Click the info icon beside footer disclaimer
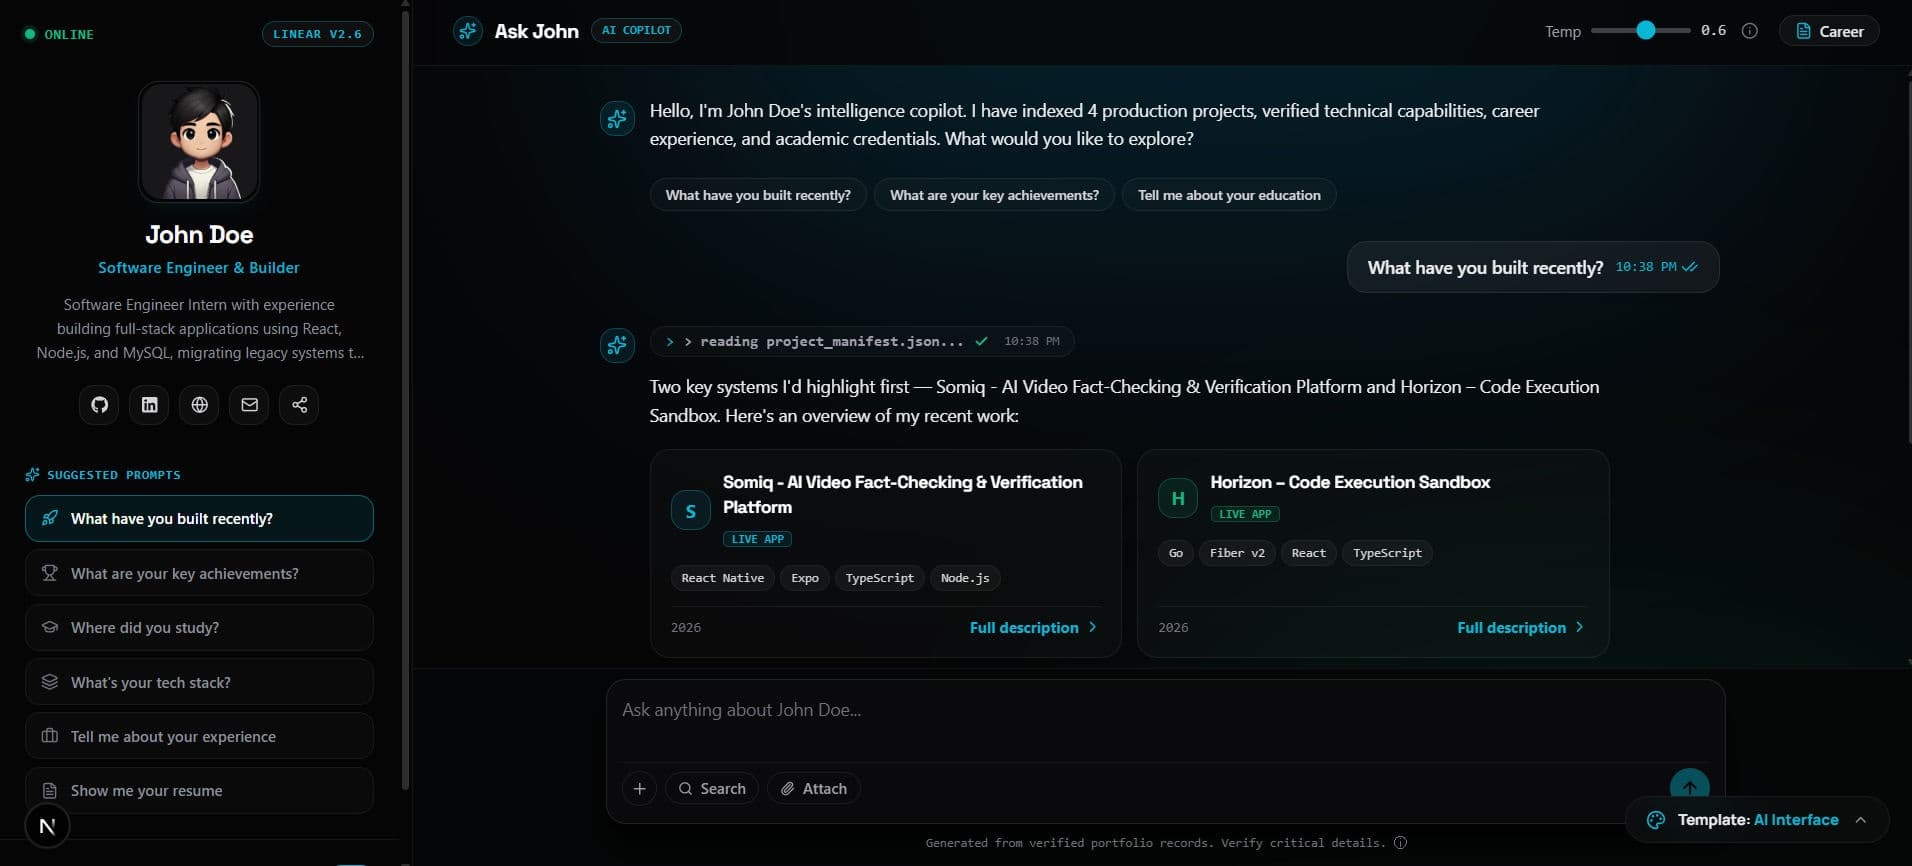 point(1400,842)
